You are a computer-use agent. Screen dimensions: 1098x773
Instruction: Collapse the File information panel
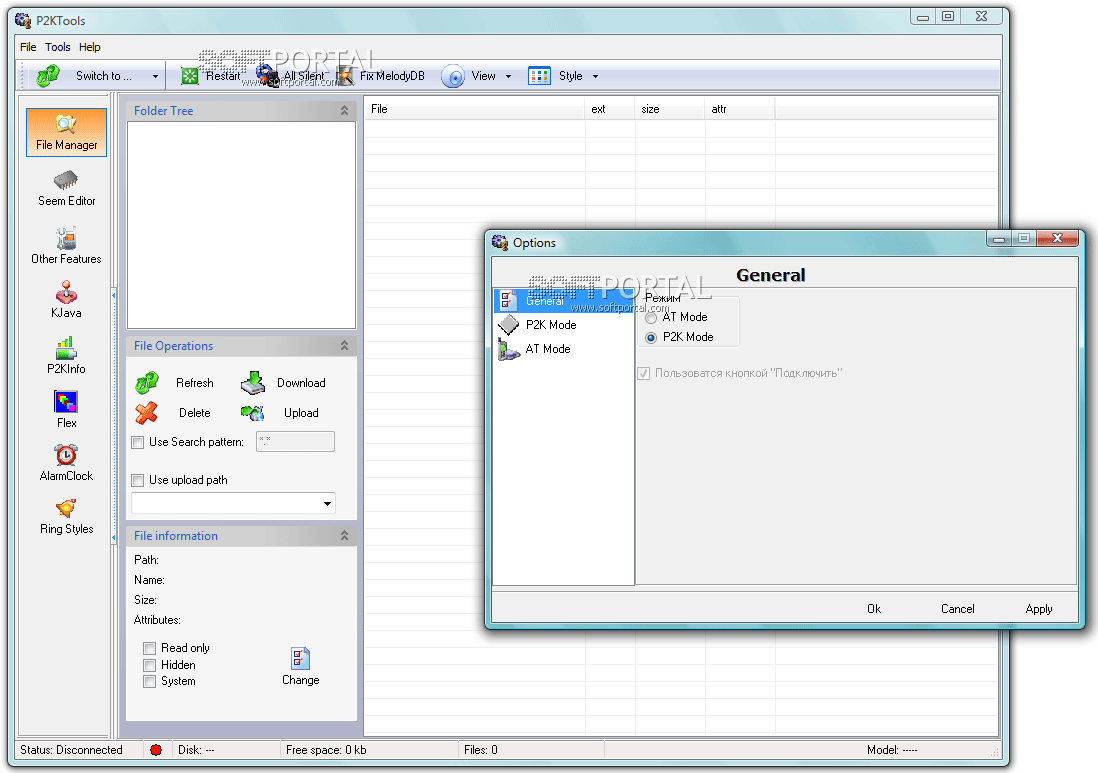tap(345, 536)
